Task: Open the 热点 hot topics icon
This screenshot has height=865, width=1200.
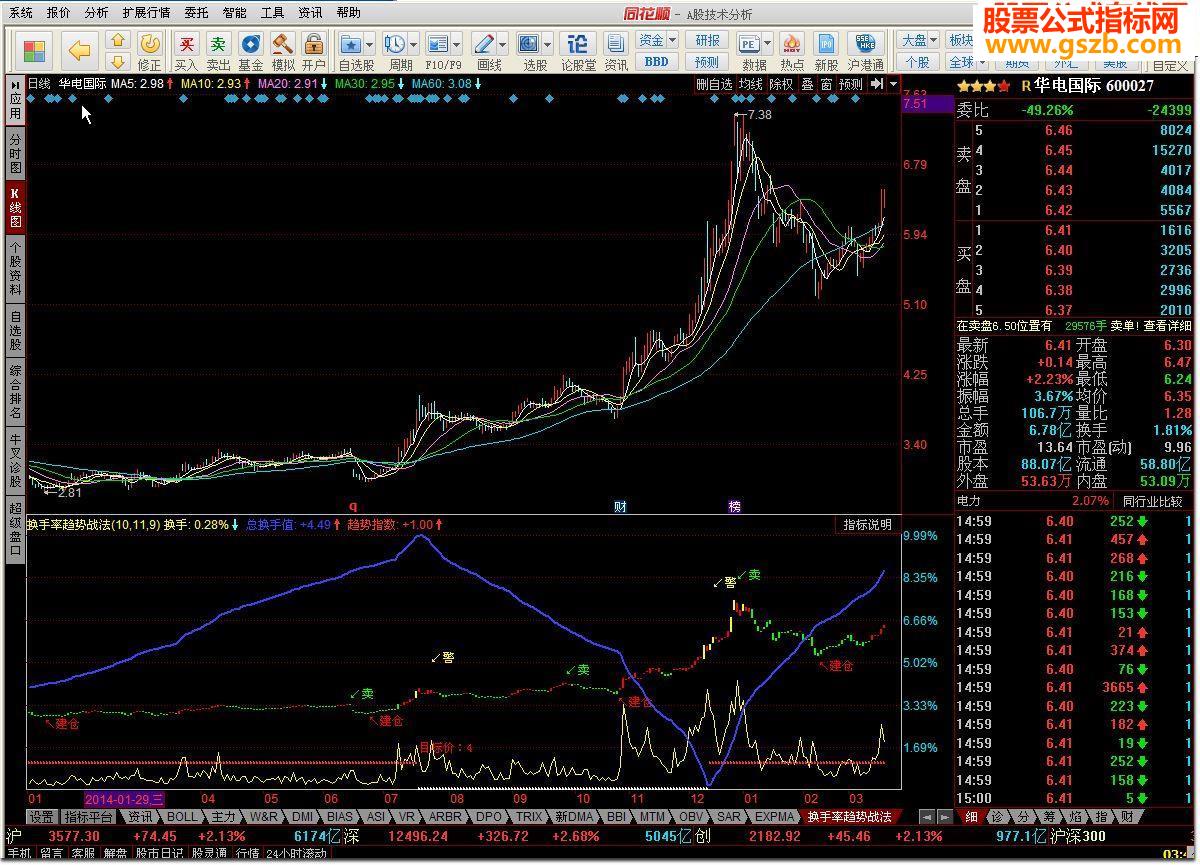Action: [x=792, y=45]
